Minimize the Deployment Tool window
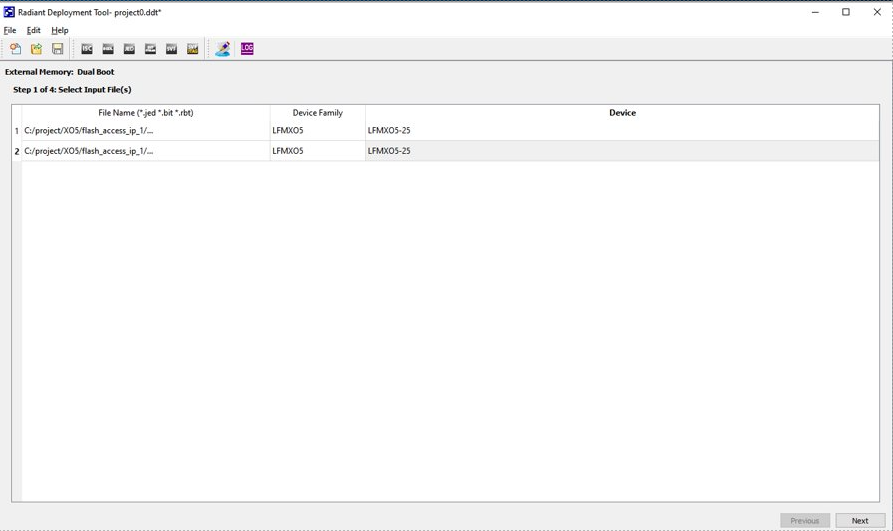The width and height of the screenshot is (893, 531). pyautogui.click(x=815, y=12)
